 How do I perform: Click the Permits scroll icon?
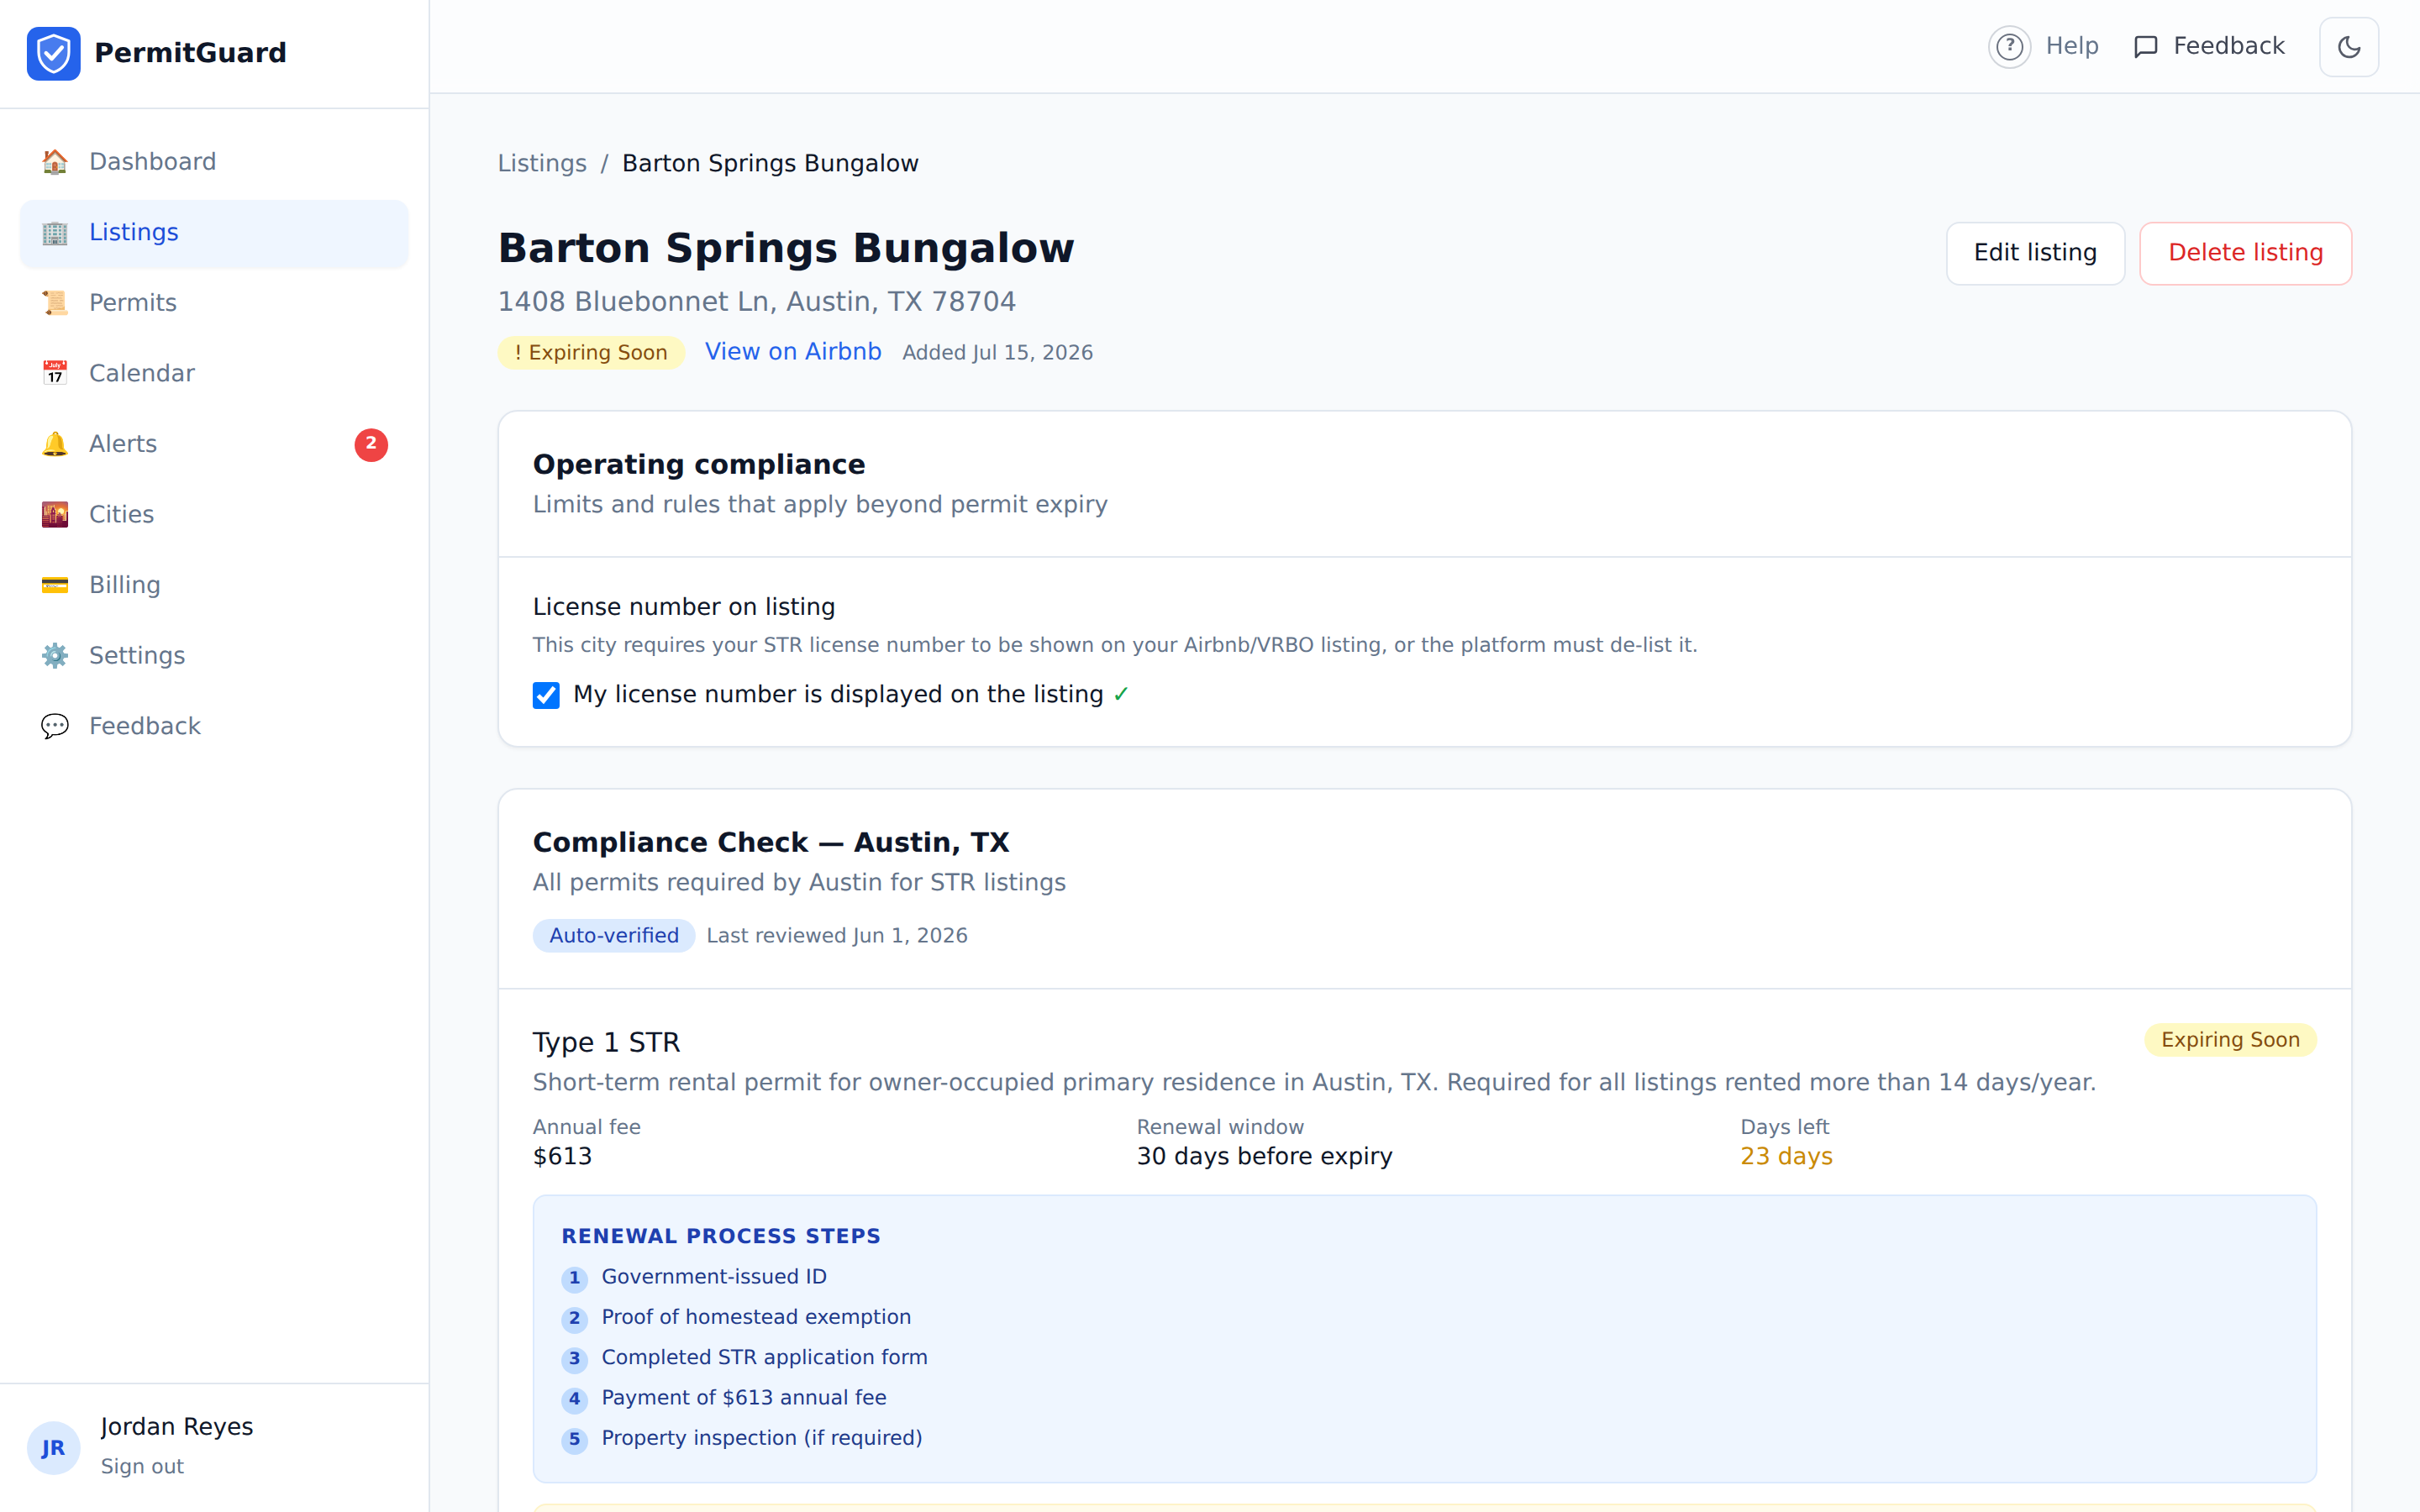55,303
